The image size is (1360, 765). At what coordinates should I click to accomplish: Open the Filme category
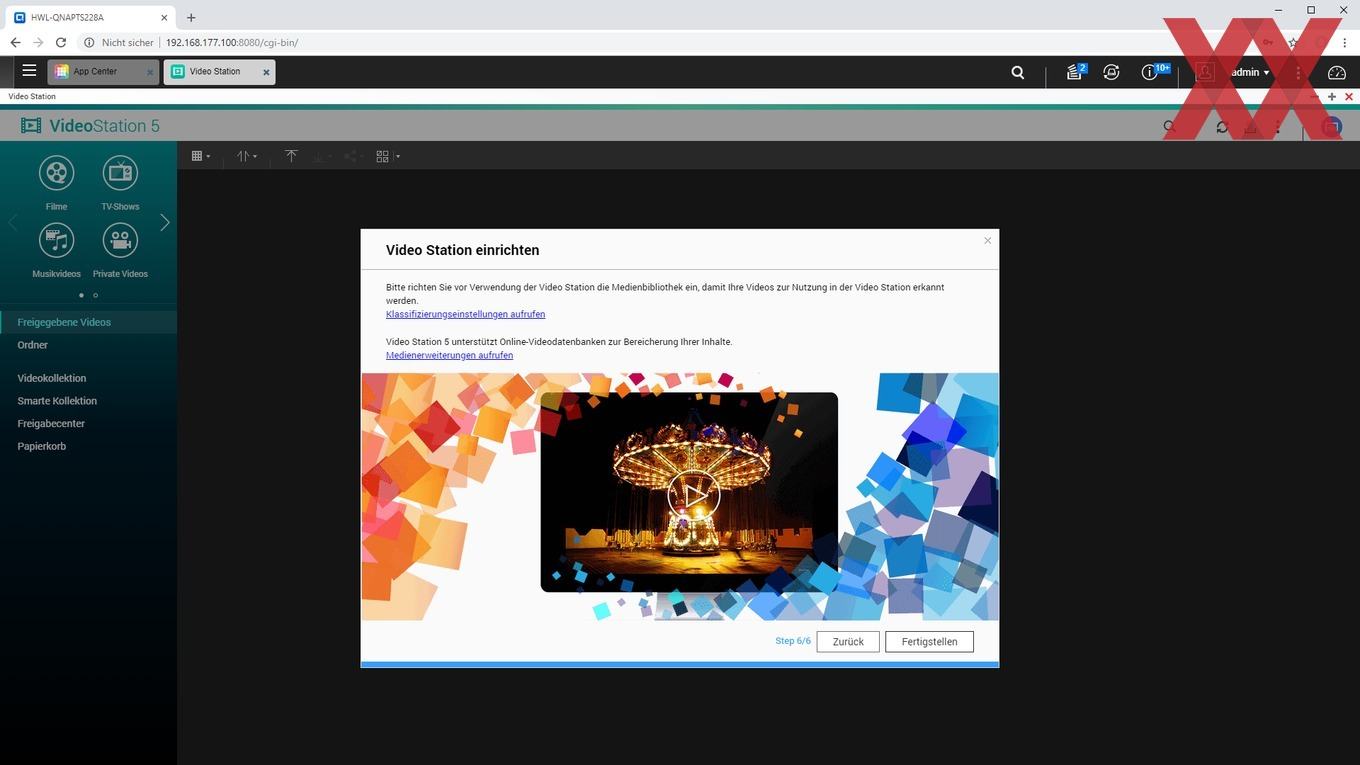tap(57, 183)
